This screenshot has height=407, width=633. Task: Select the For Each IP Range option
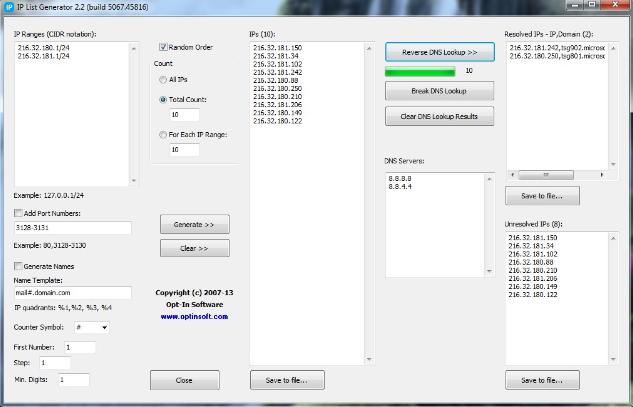(x=163, y=134)
